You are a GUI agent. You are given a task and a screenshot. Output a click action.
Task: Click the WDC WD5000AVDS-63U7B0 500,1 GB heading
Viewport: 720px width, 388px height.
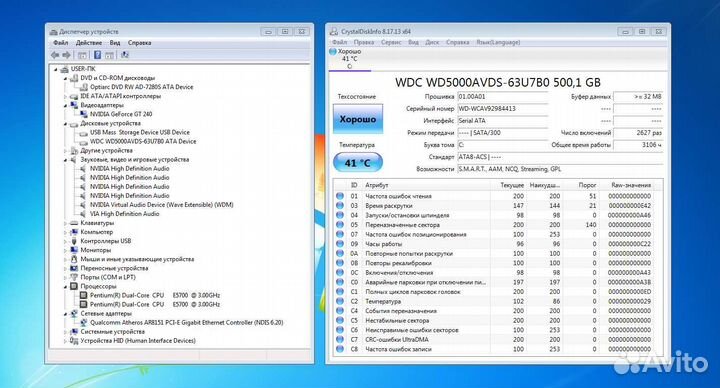click(498, 82)
